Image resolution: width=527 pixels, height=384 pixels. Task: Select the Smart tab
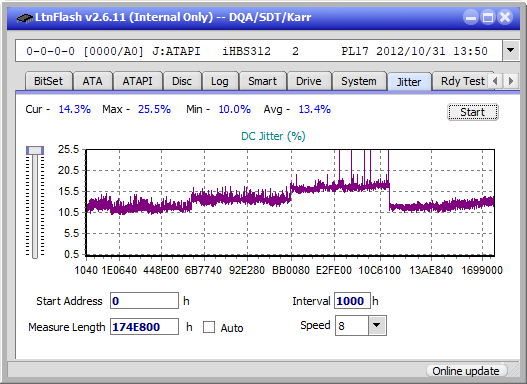[262, 81]
